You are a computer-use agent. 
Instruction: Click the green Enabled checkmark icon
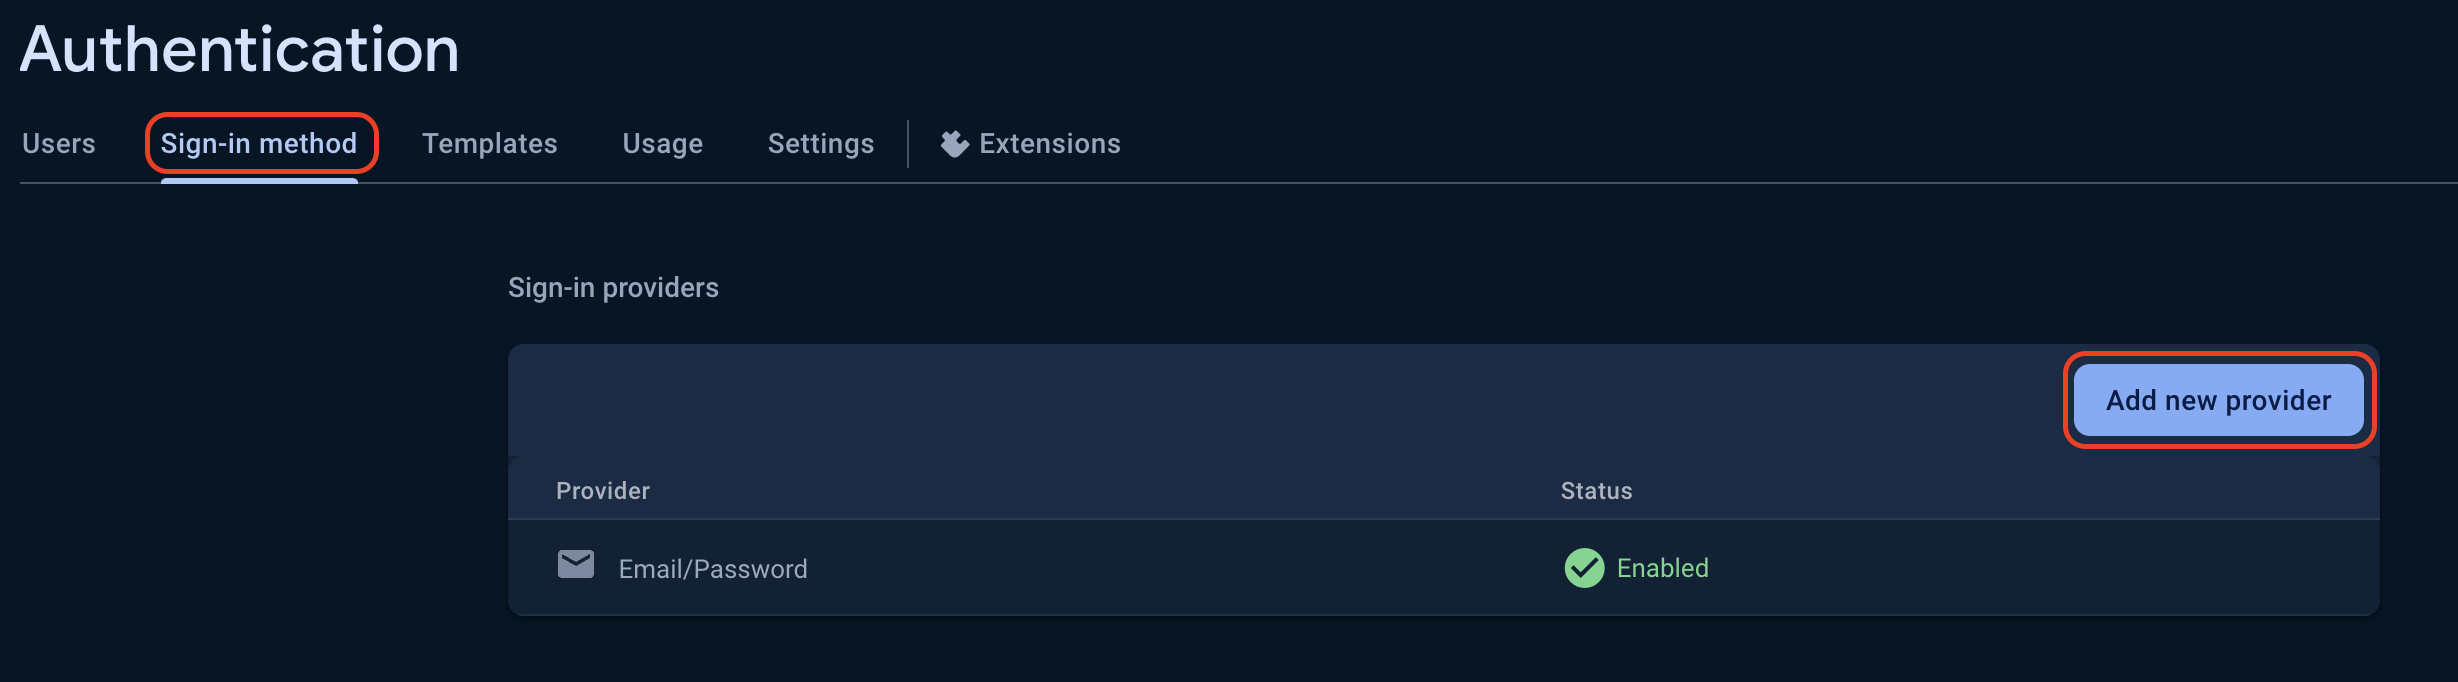point(1584,568)
